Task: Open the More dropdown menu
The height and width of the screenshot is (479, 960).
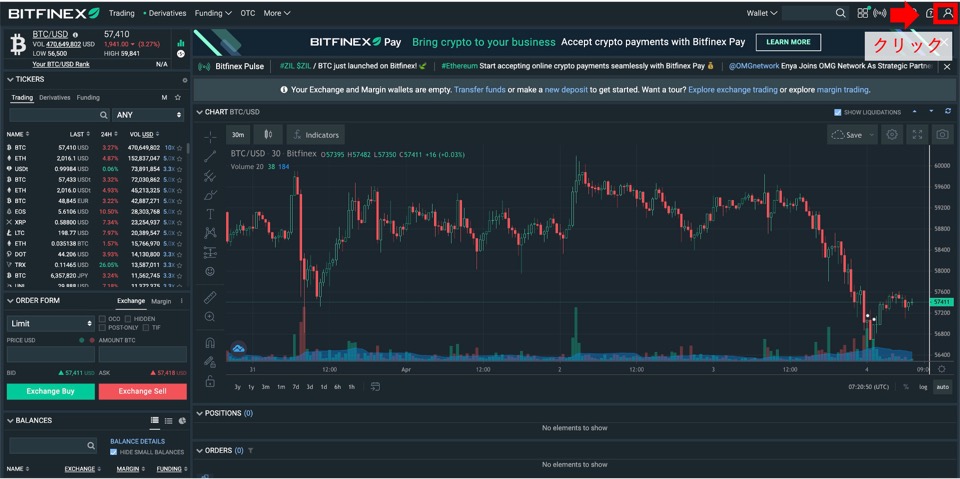Action: (x=277, y=13)
